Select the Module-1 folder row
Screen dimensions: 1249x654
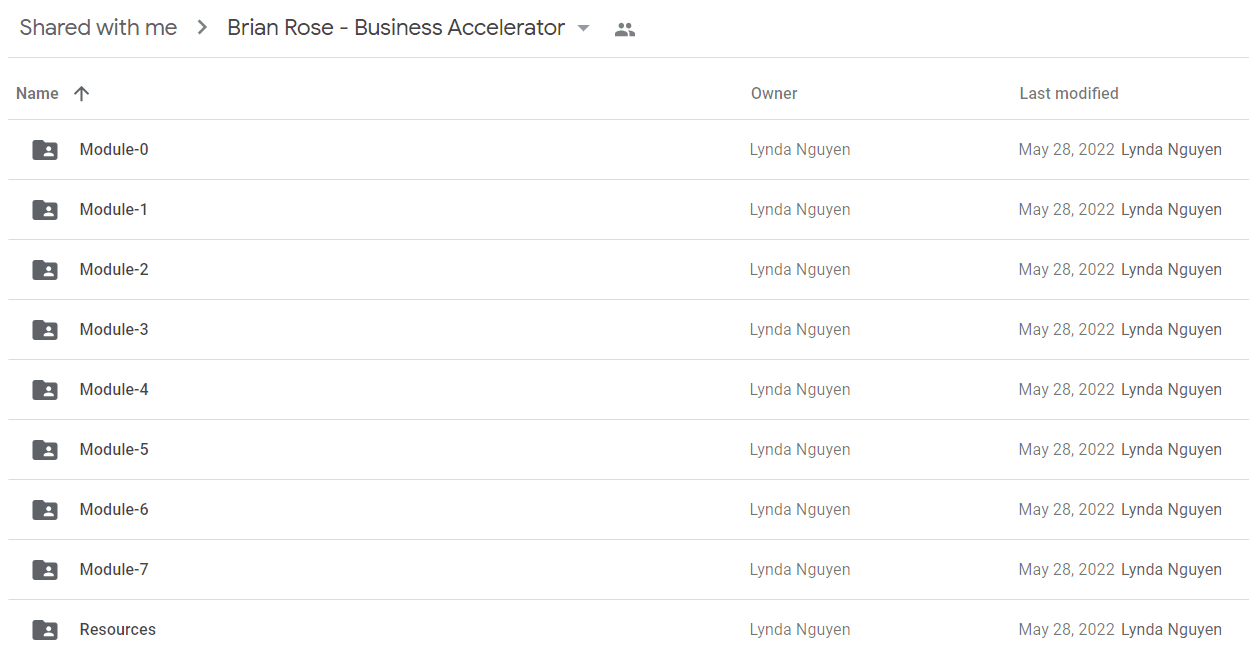point(628,210)
